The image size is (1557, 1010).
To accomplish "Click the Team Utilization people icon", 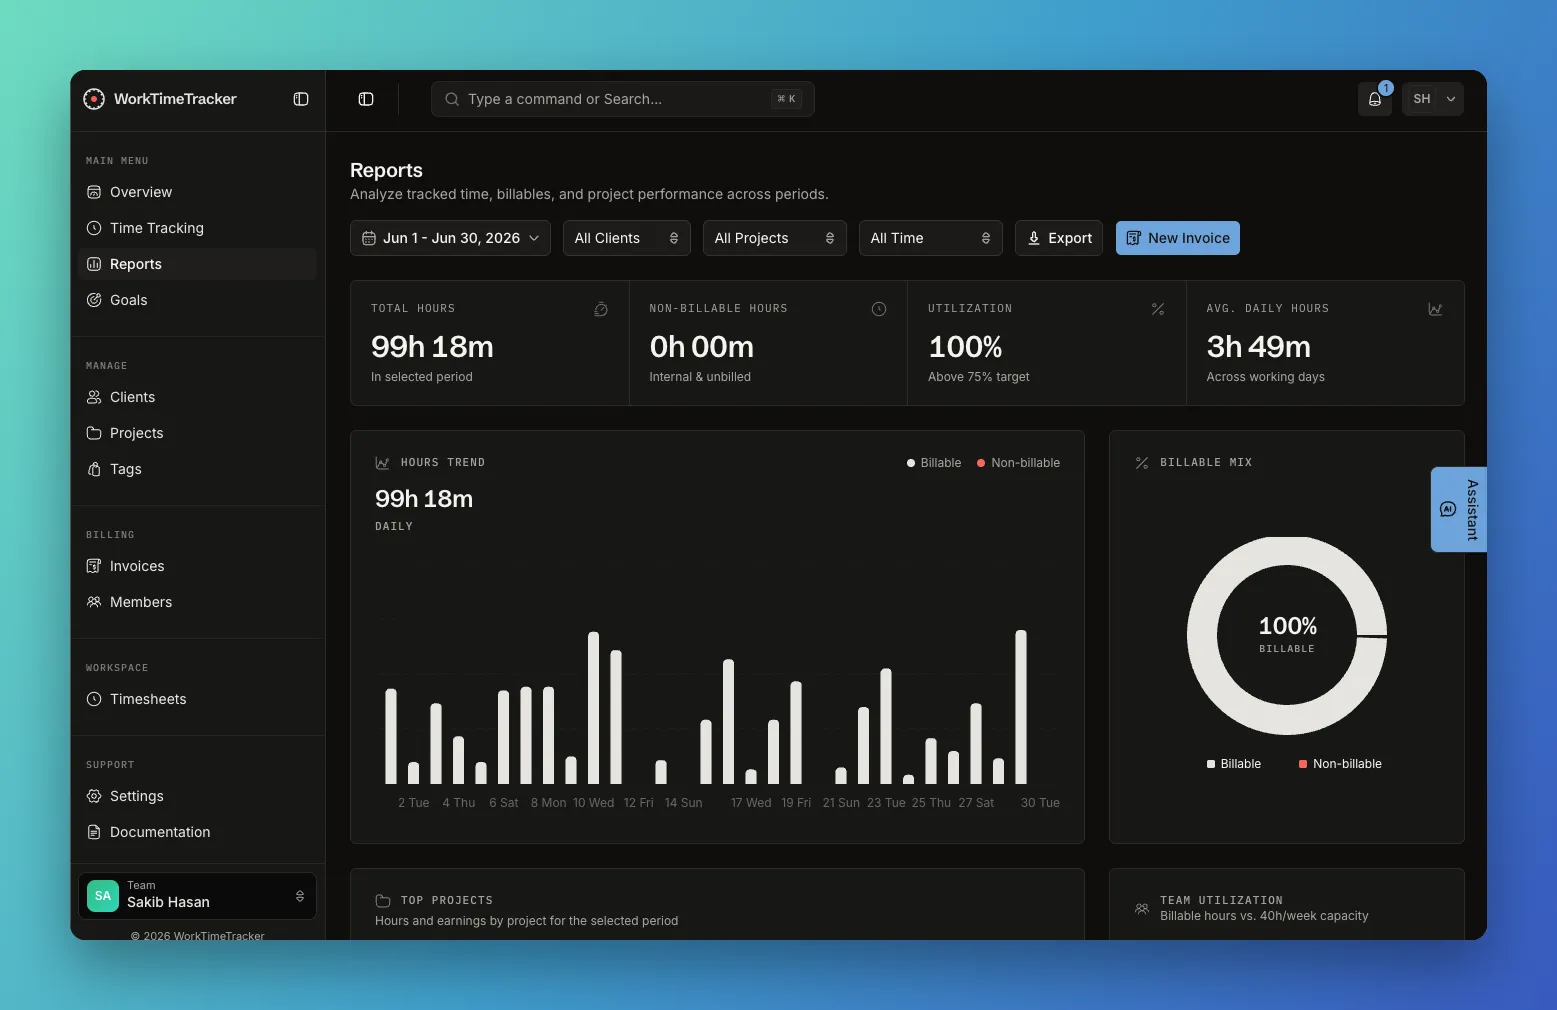I will pos(1142,909).
